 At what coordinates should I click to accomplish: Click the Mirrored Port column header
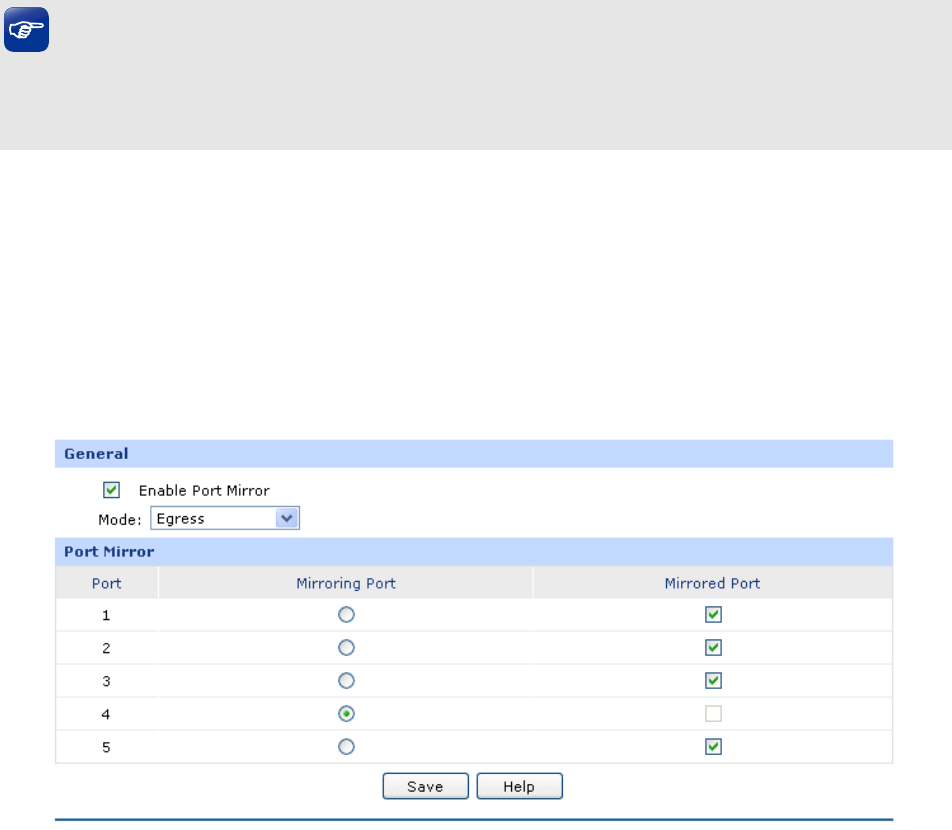click(x=712, y=583)
